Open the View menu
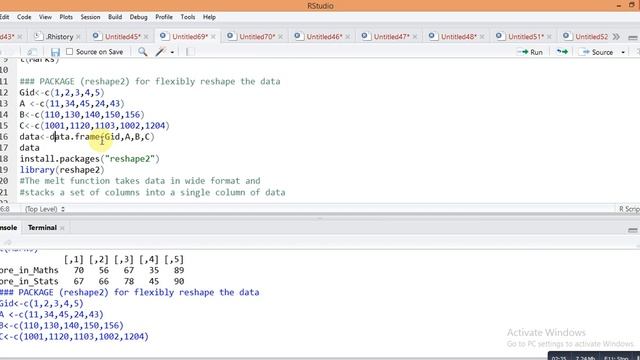The width and height of the screenshot is (640, 360). click(45, 17)
